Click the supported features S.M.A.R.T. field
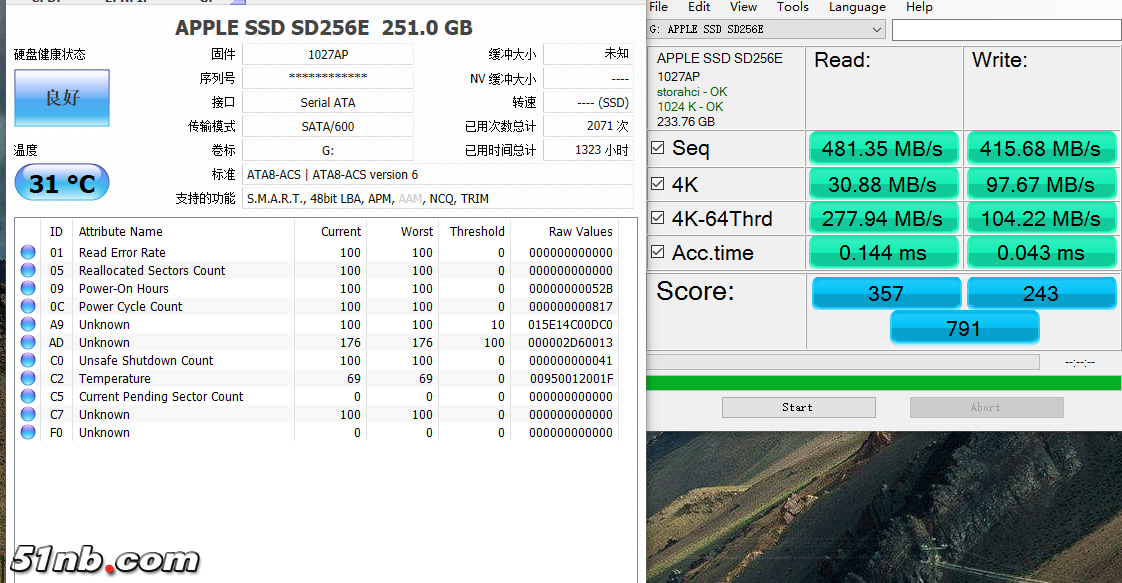Screen dimensions: 1122x583 pos(438,199)
